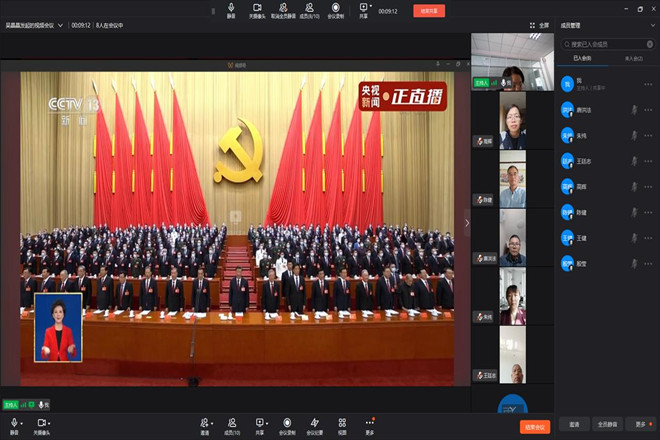Image resolution: width=660 pixels, height=440 pixels.
Task: Open more options for 周辉
Action: point(648,187)
